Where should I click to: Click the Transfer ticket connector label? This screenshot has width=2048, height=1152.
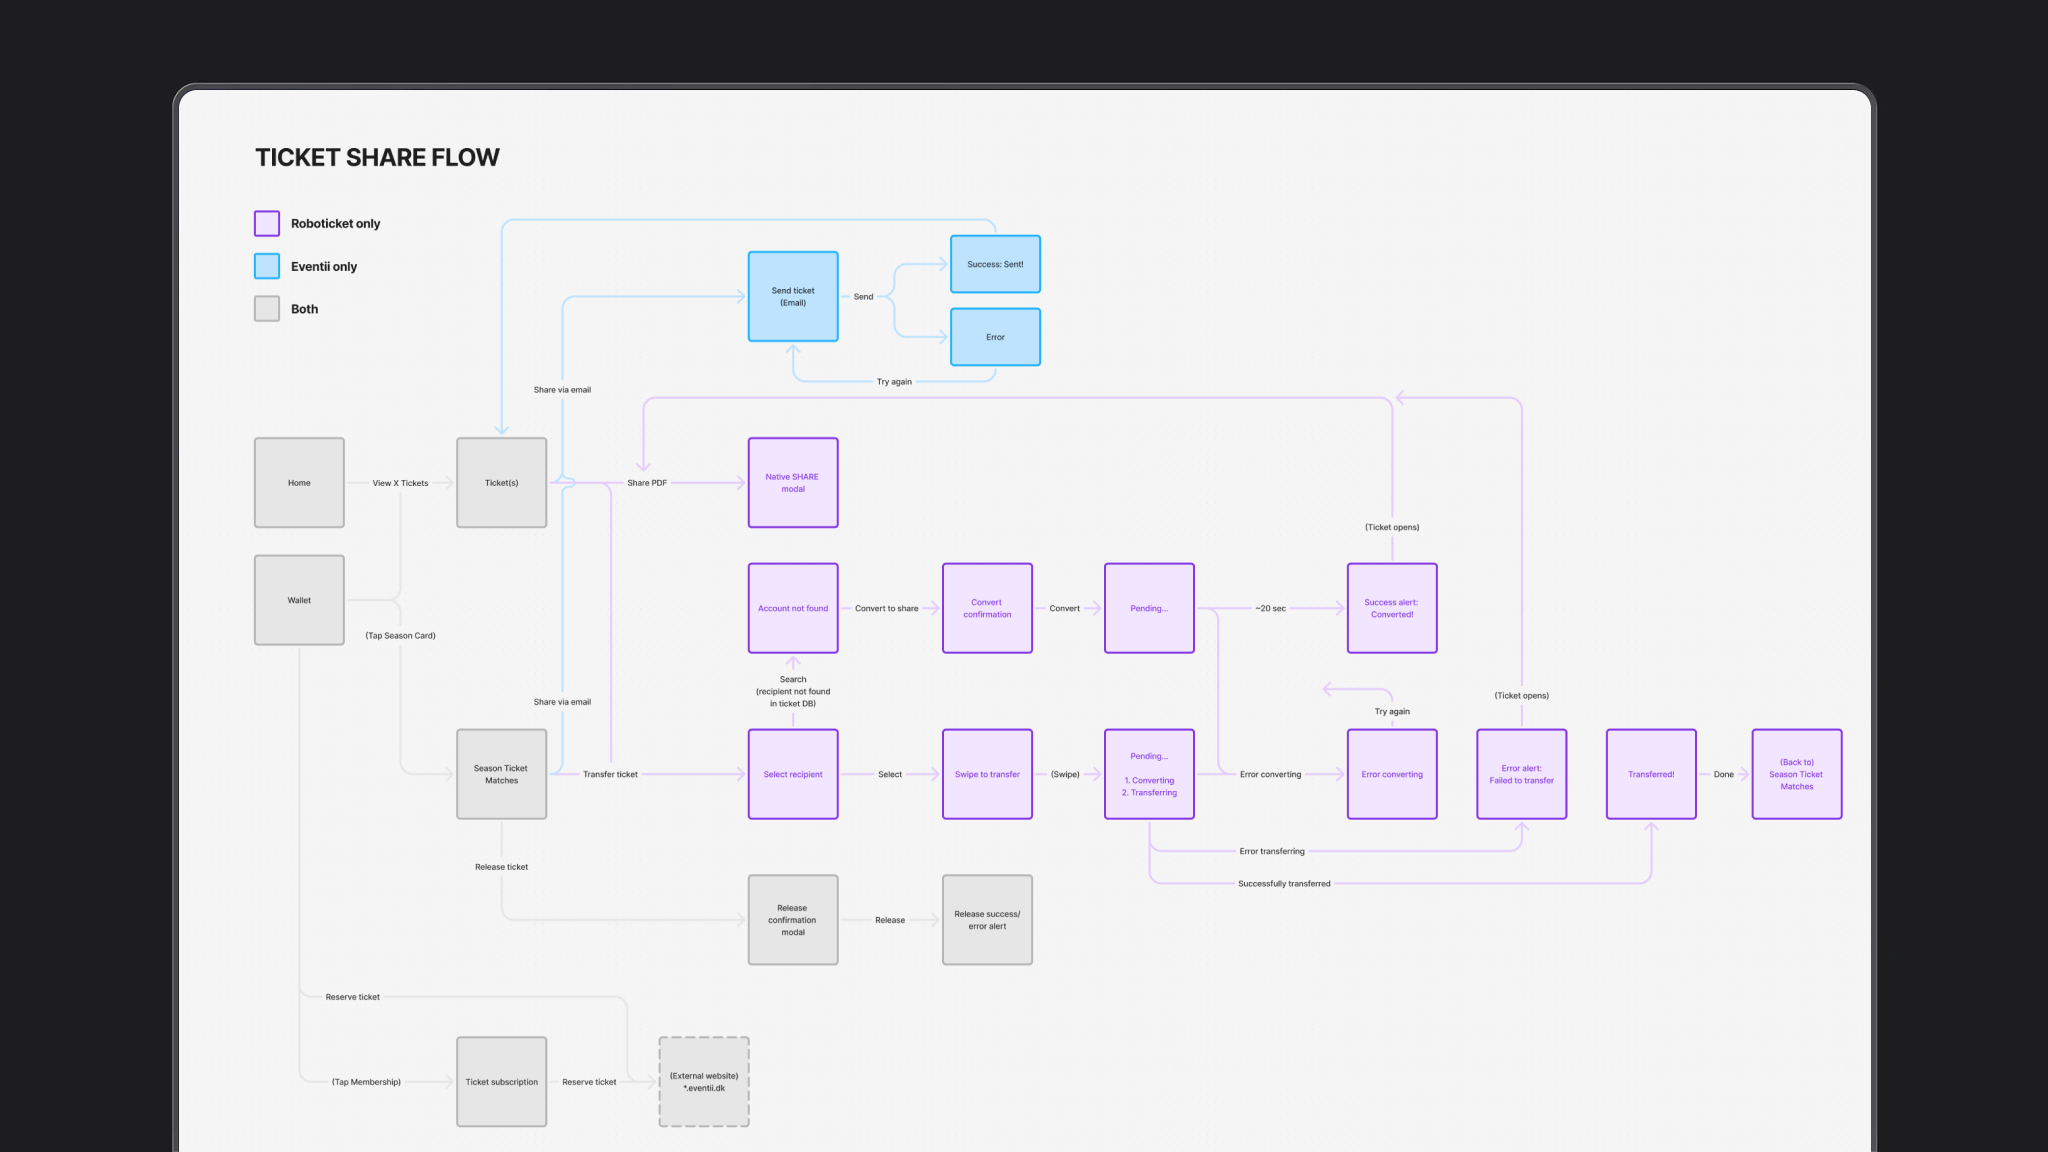point(610,774)
